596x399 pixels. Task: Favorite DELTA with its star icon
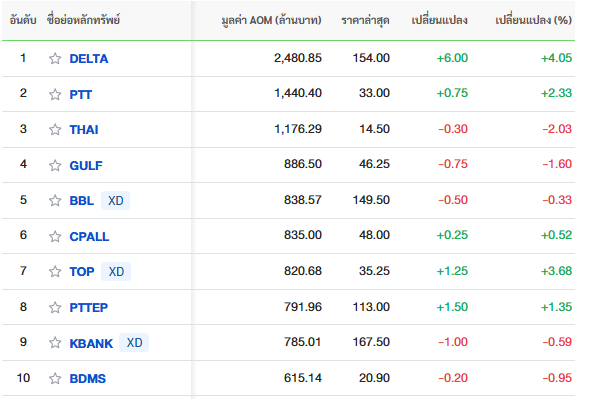coord(55,59)
